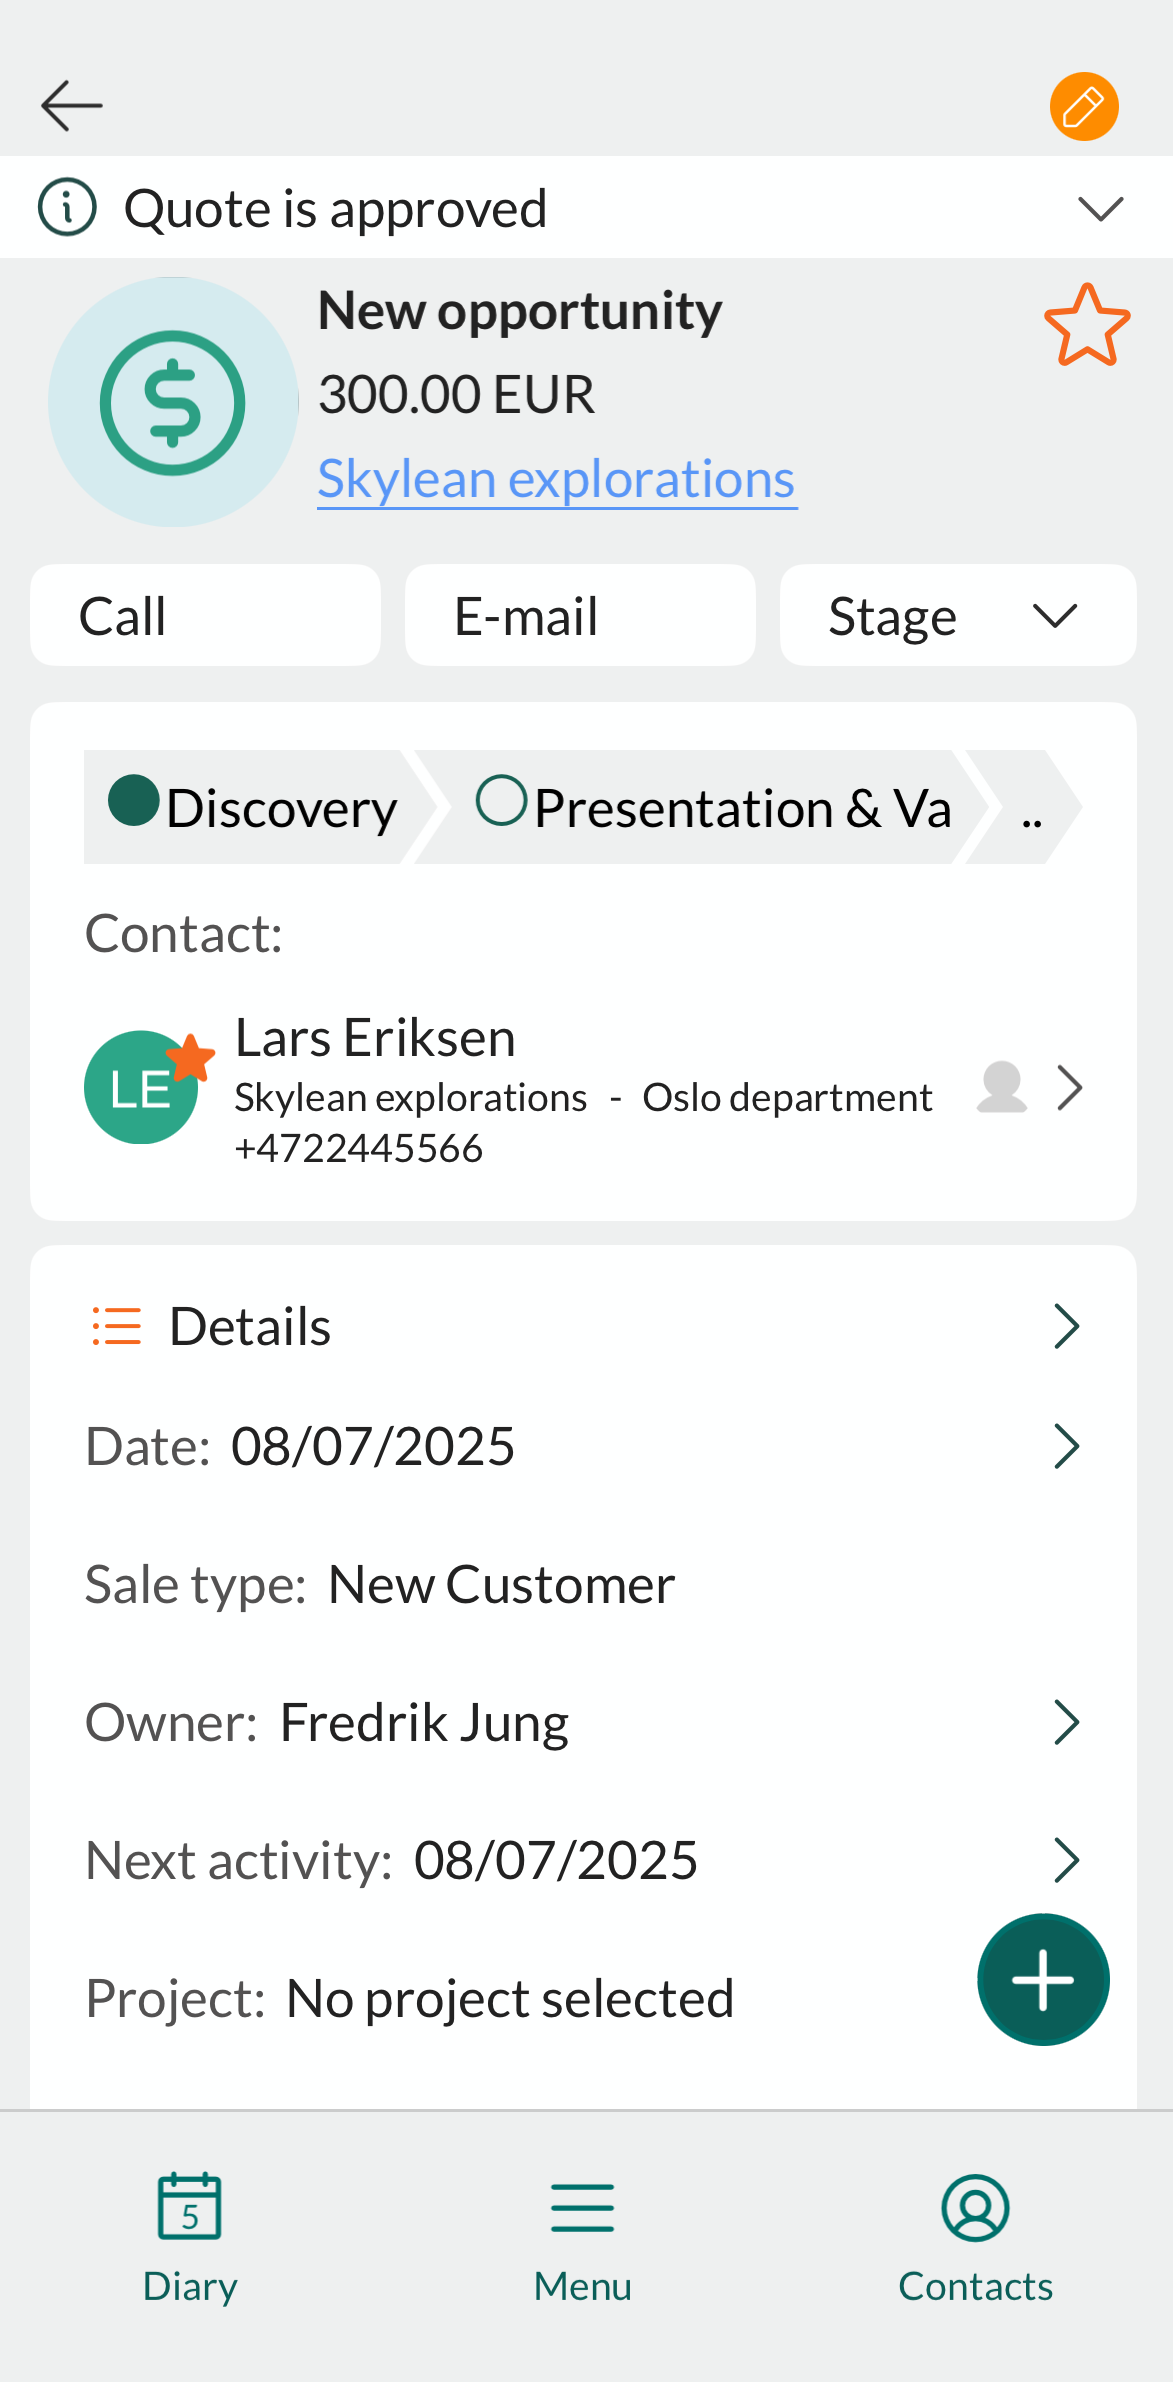Tap Project: No project selected
The height and width of the screenshot is (2382, 1173).
click(410, 1999)
